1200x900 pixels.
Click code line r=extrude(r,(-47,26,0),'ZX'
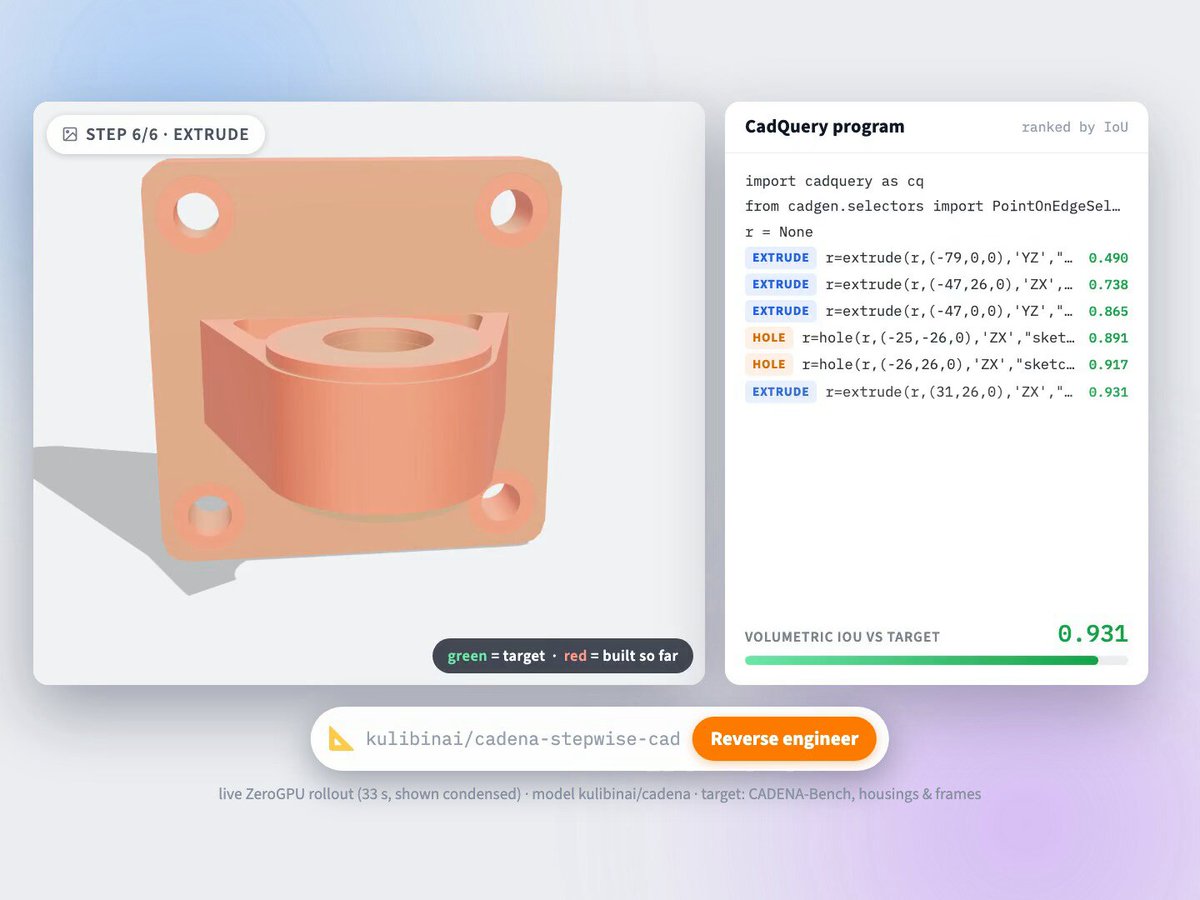pos(950,284)
